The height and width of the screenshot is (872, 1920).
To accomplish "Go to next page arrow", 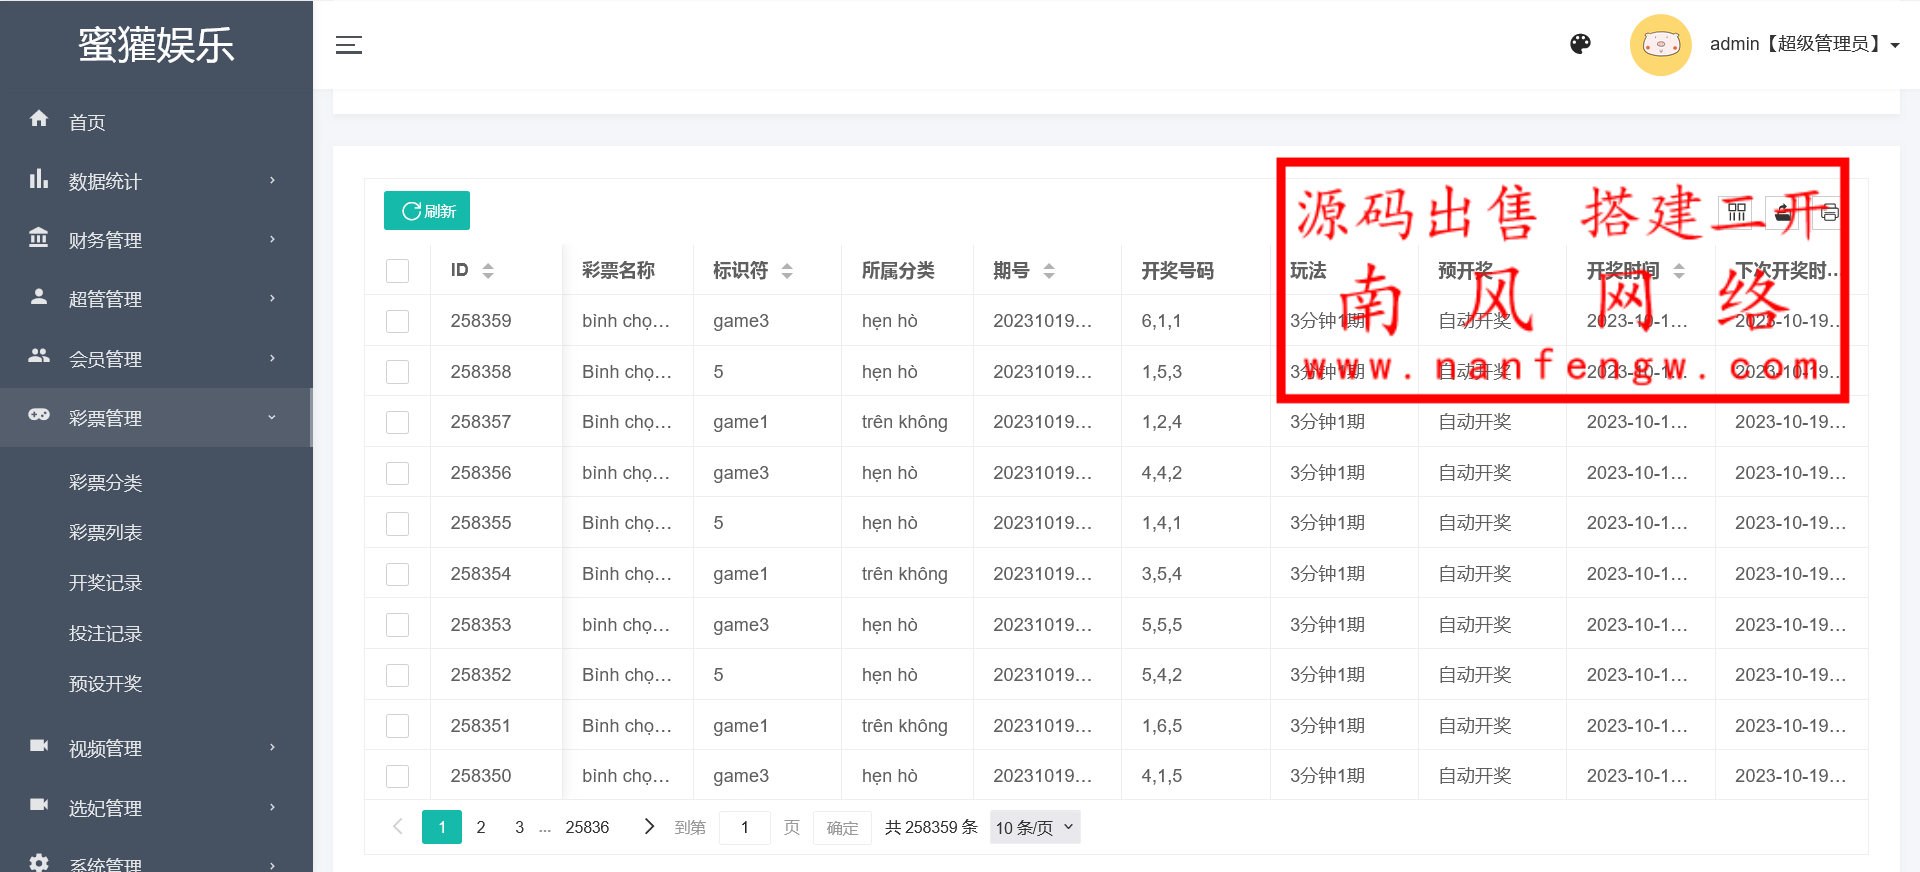I will (x=649, y=826).
